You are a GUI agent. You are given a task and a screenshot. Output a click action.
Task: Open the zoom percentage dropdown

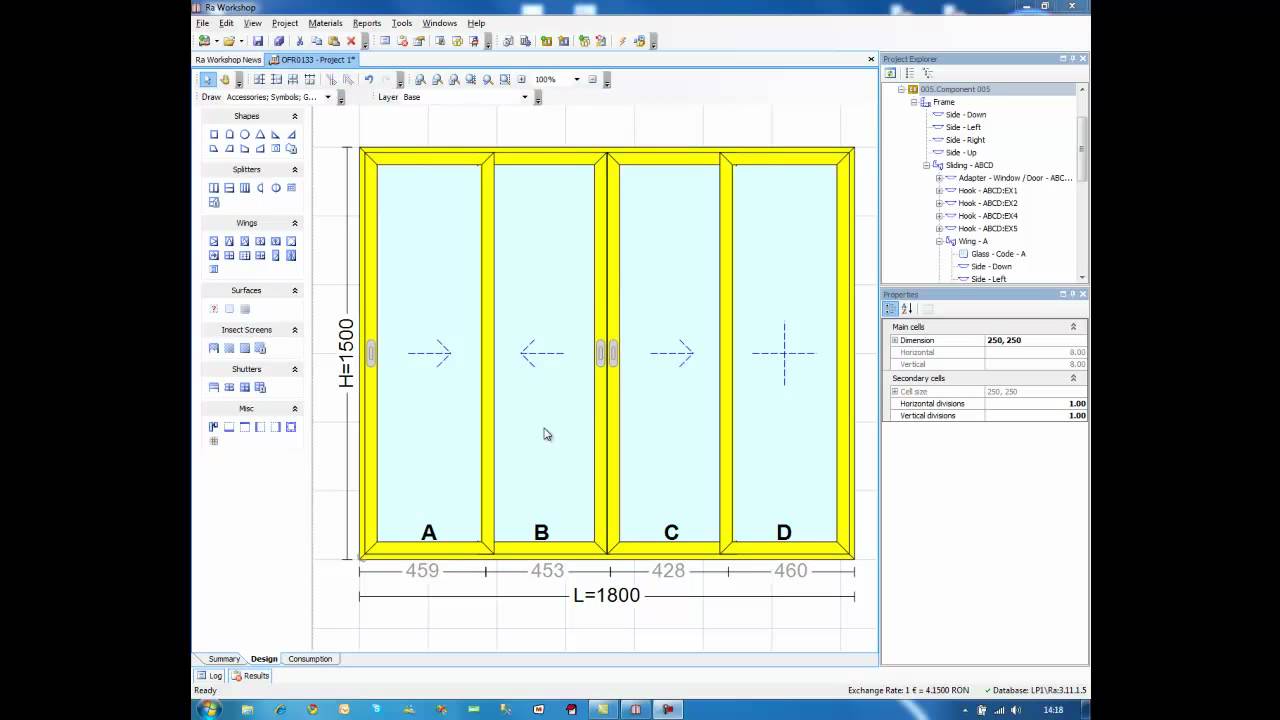coord(576,79)
